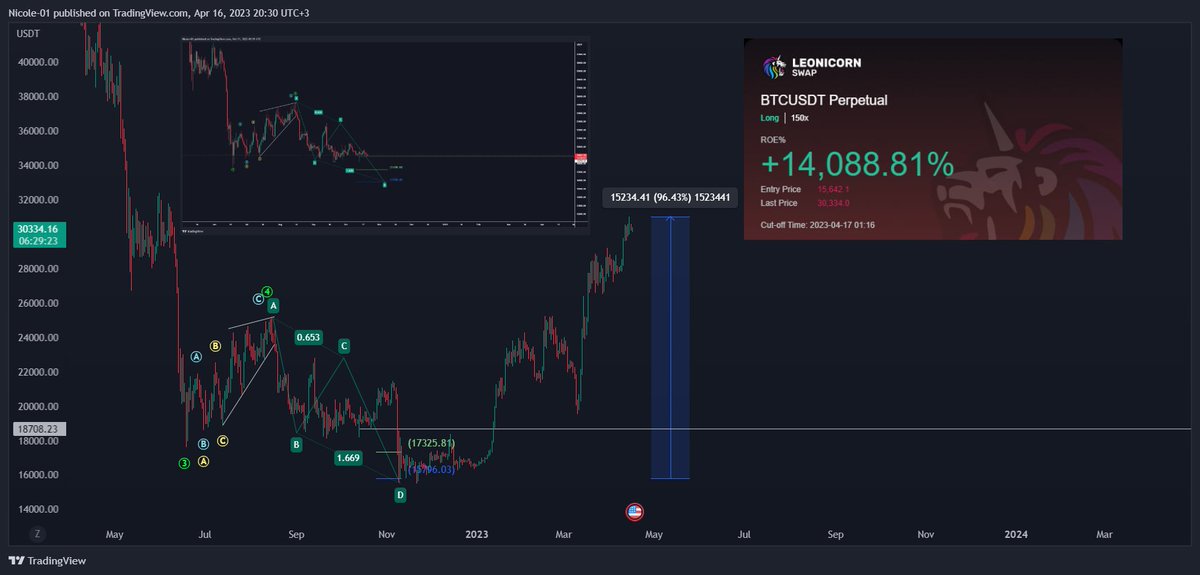Open the inset chart thumbnail
1200x575 pixels.
pos(386,136)
